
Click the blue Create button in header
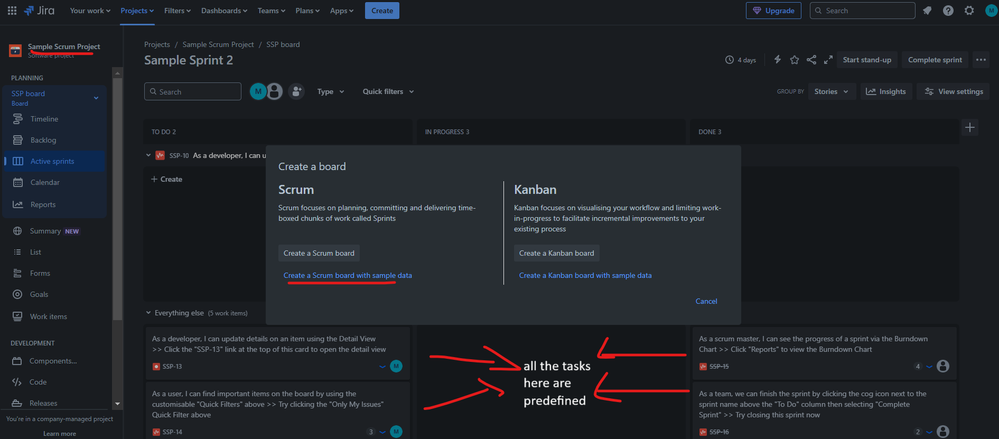(382, 11)
